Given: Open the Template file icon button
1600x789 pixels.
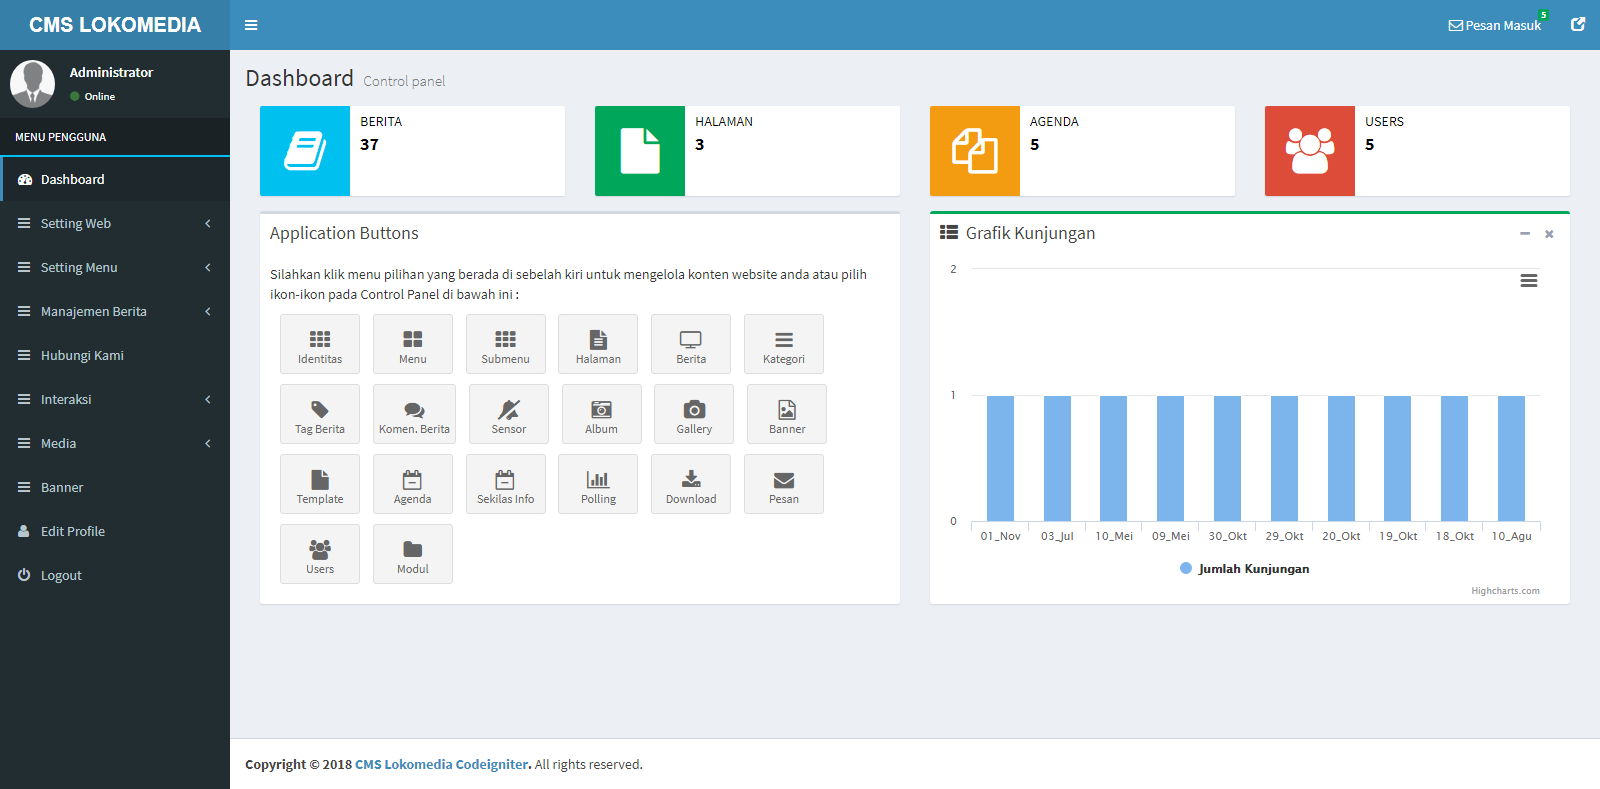Looking at the screenshot, I should (320, 484).
